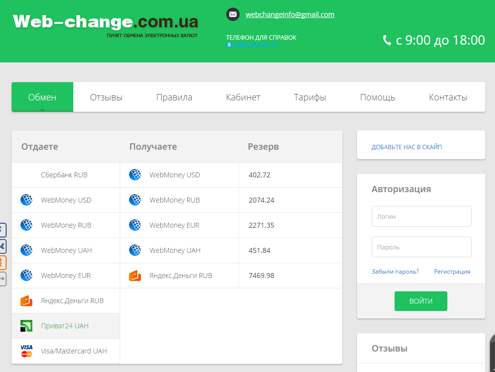Screen dimensions: 495x372
Task: Click Яндекс.Деньги wallet icon in Отдаете column
Action: 26,301
